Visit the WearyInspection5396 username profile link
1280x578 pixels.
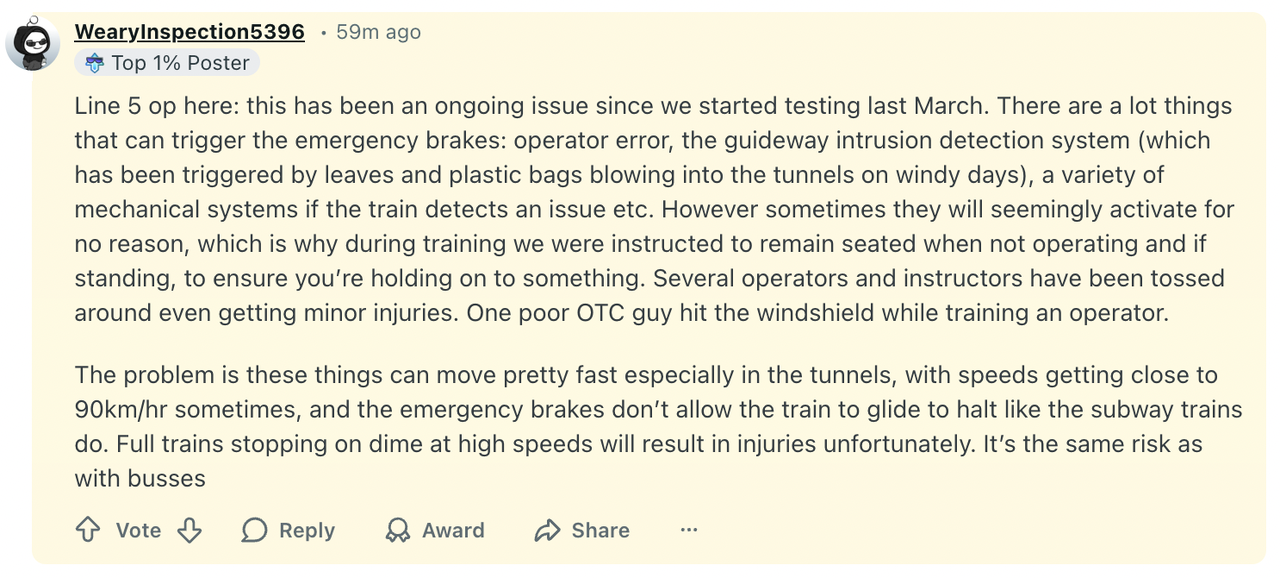(189, 32)
